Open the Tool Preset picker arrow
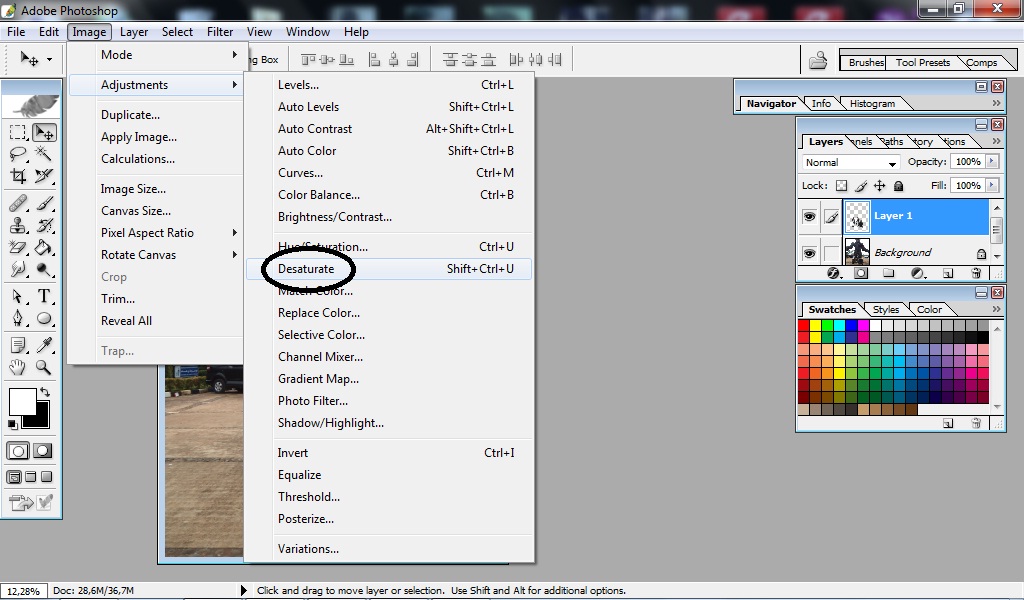Image resolution: width=1024 pixels, height=600 pixels. tap(50, 59)
